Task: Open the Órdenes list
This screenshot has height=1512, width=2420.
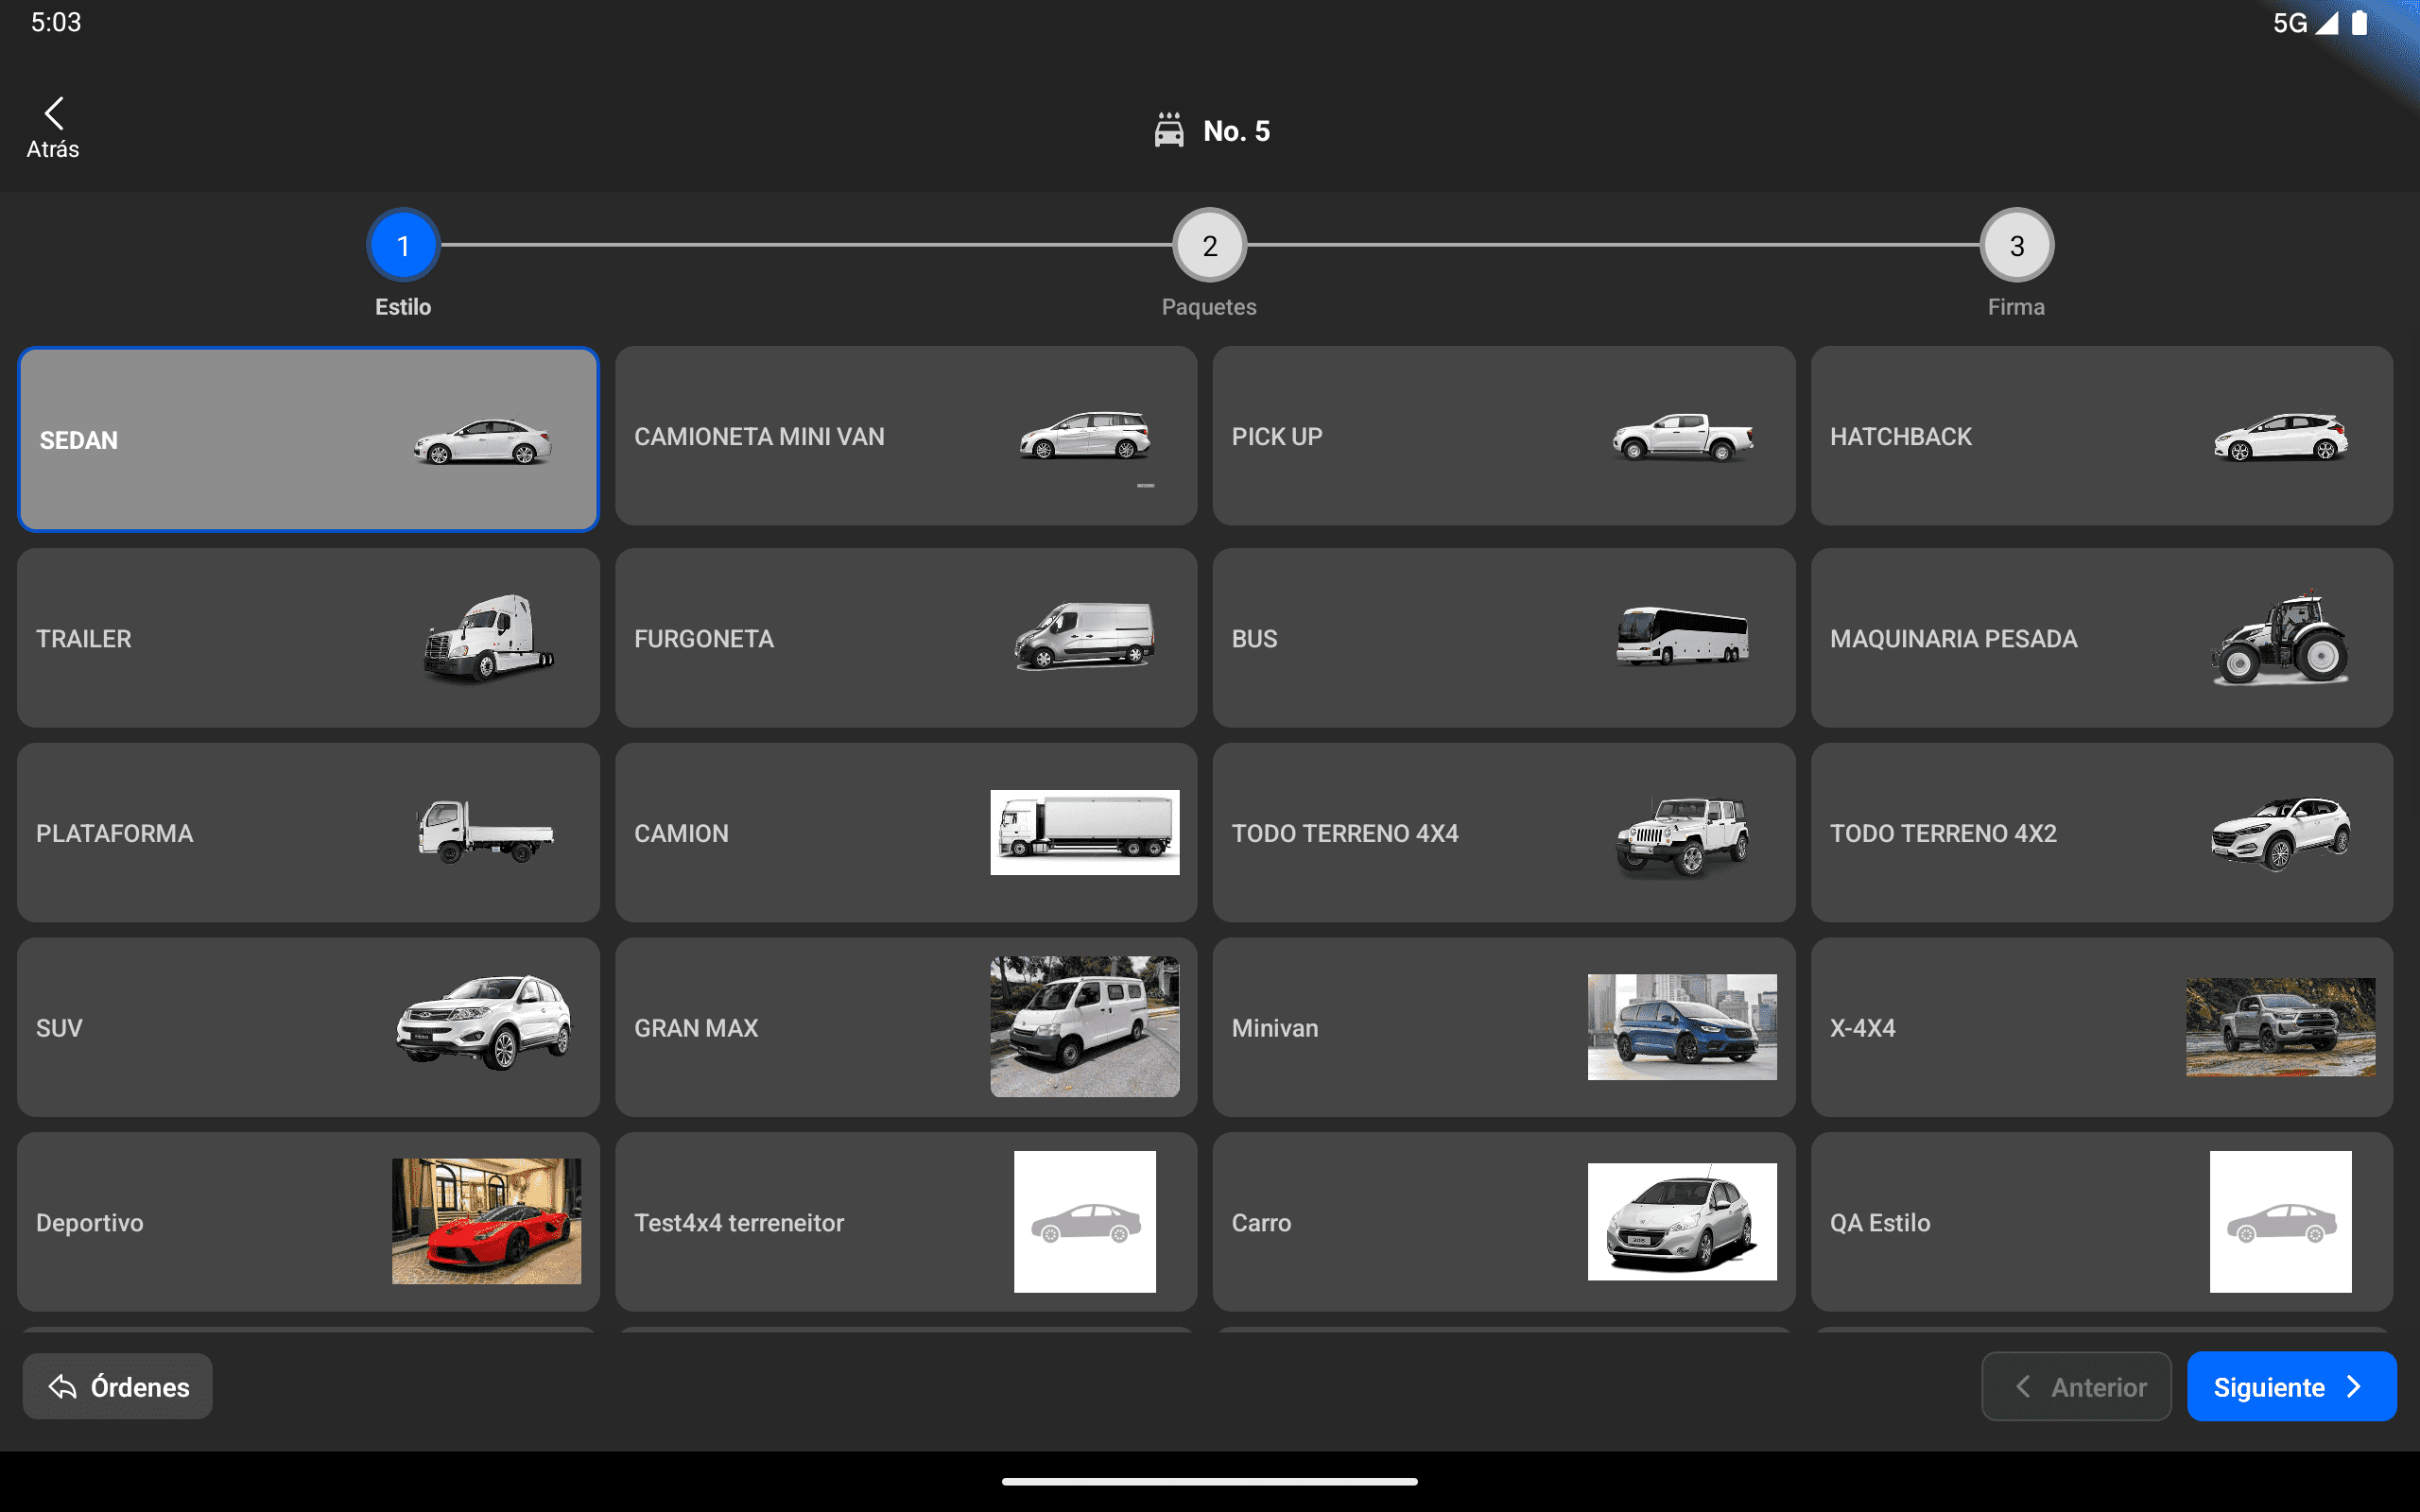Action: pyautogui.click(x=118, y=1386)
